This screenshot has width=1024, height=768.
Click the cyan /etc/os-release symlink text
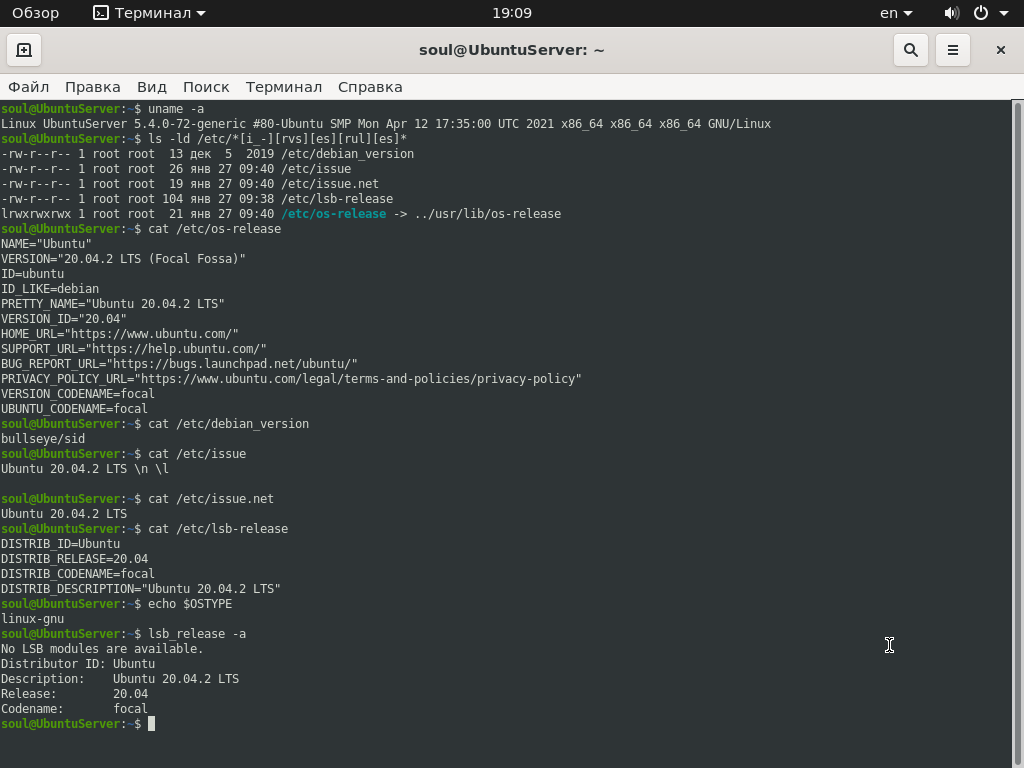[x=334, y=214]
